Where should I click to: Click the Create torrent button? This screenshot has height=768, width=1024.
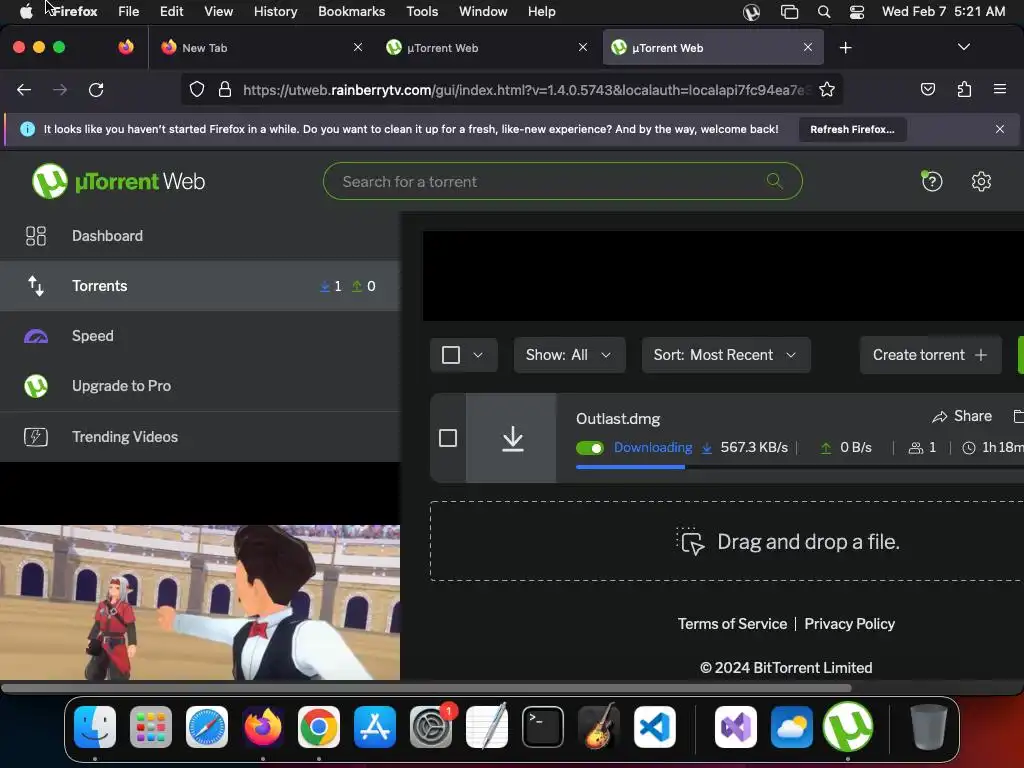(930, 355)
